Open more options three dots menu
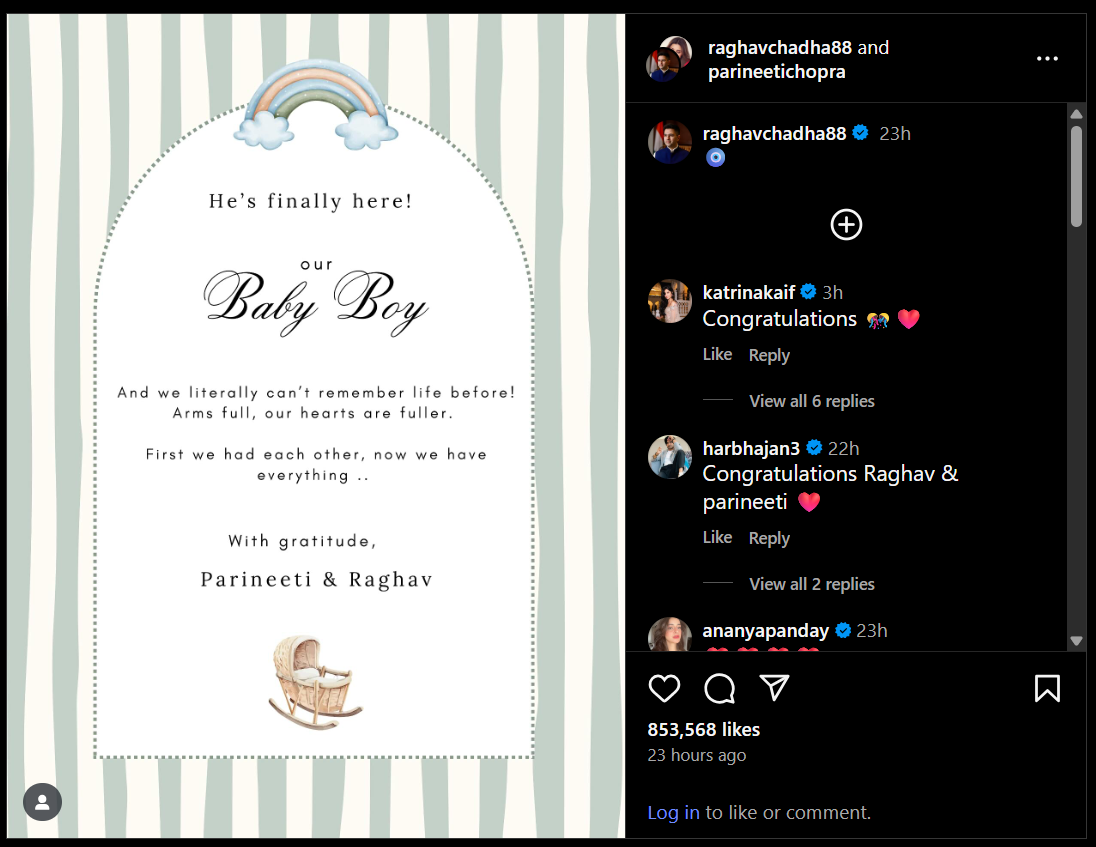 1047,59
